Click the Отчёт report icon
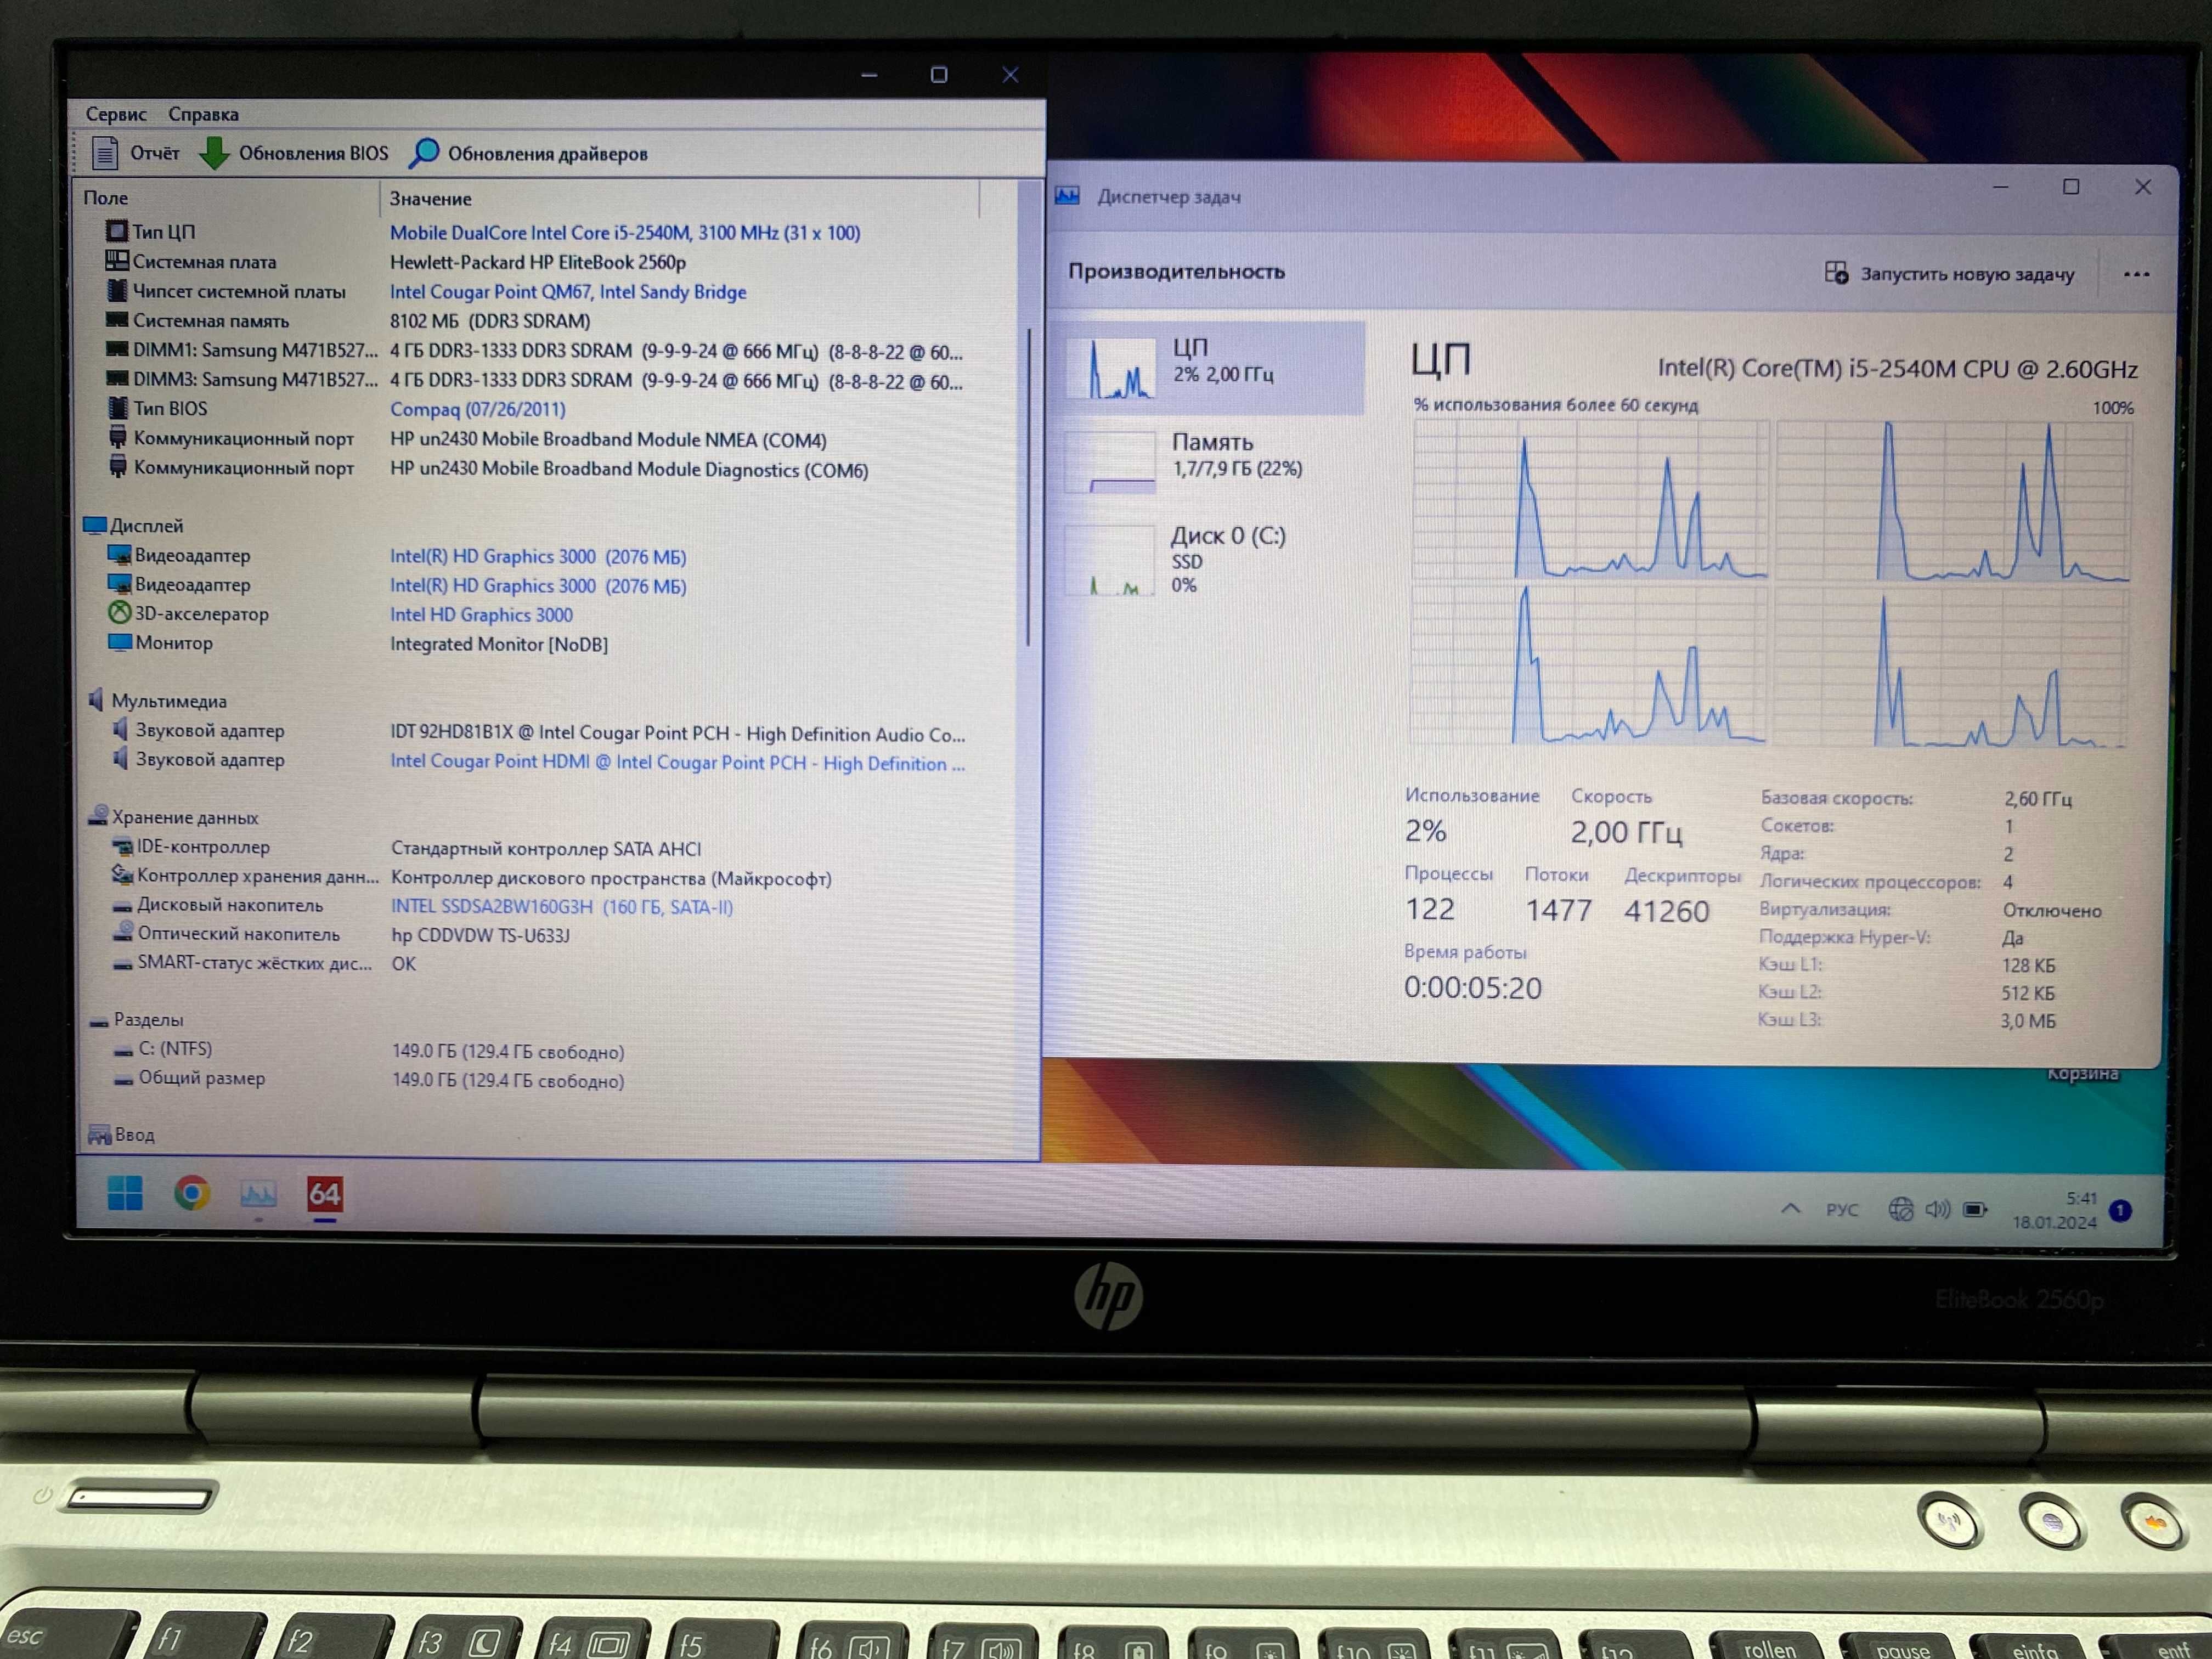This screenshot has height=1659, width=2212. (x=105, y=153)
